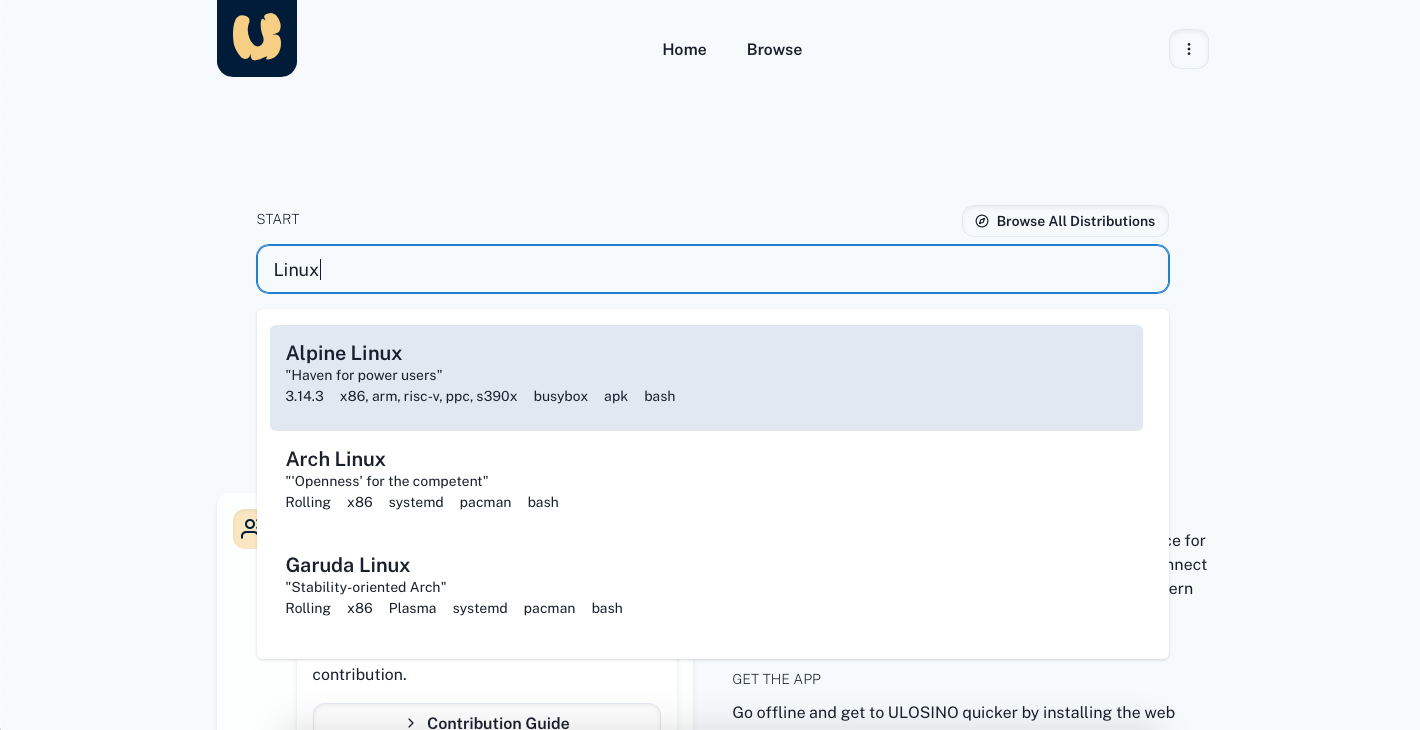Image resolution: width=1420 pixels, height=730 pixels.
Task: Click apk package manager tag
Action: click(x=616, y=396)
